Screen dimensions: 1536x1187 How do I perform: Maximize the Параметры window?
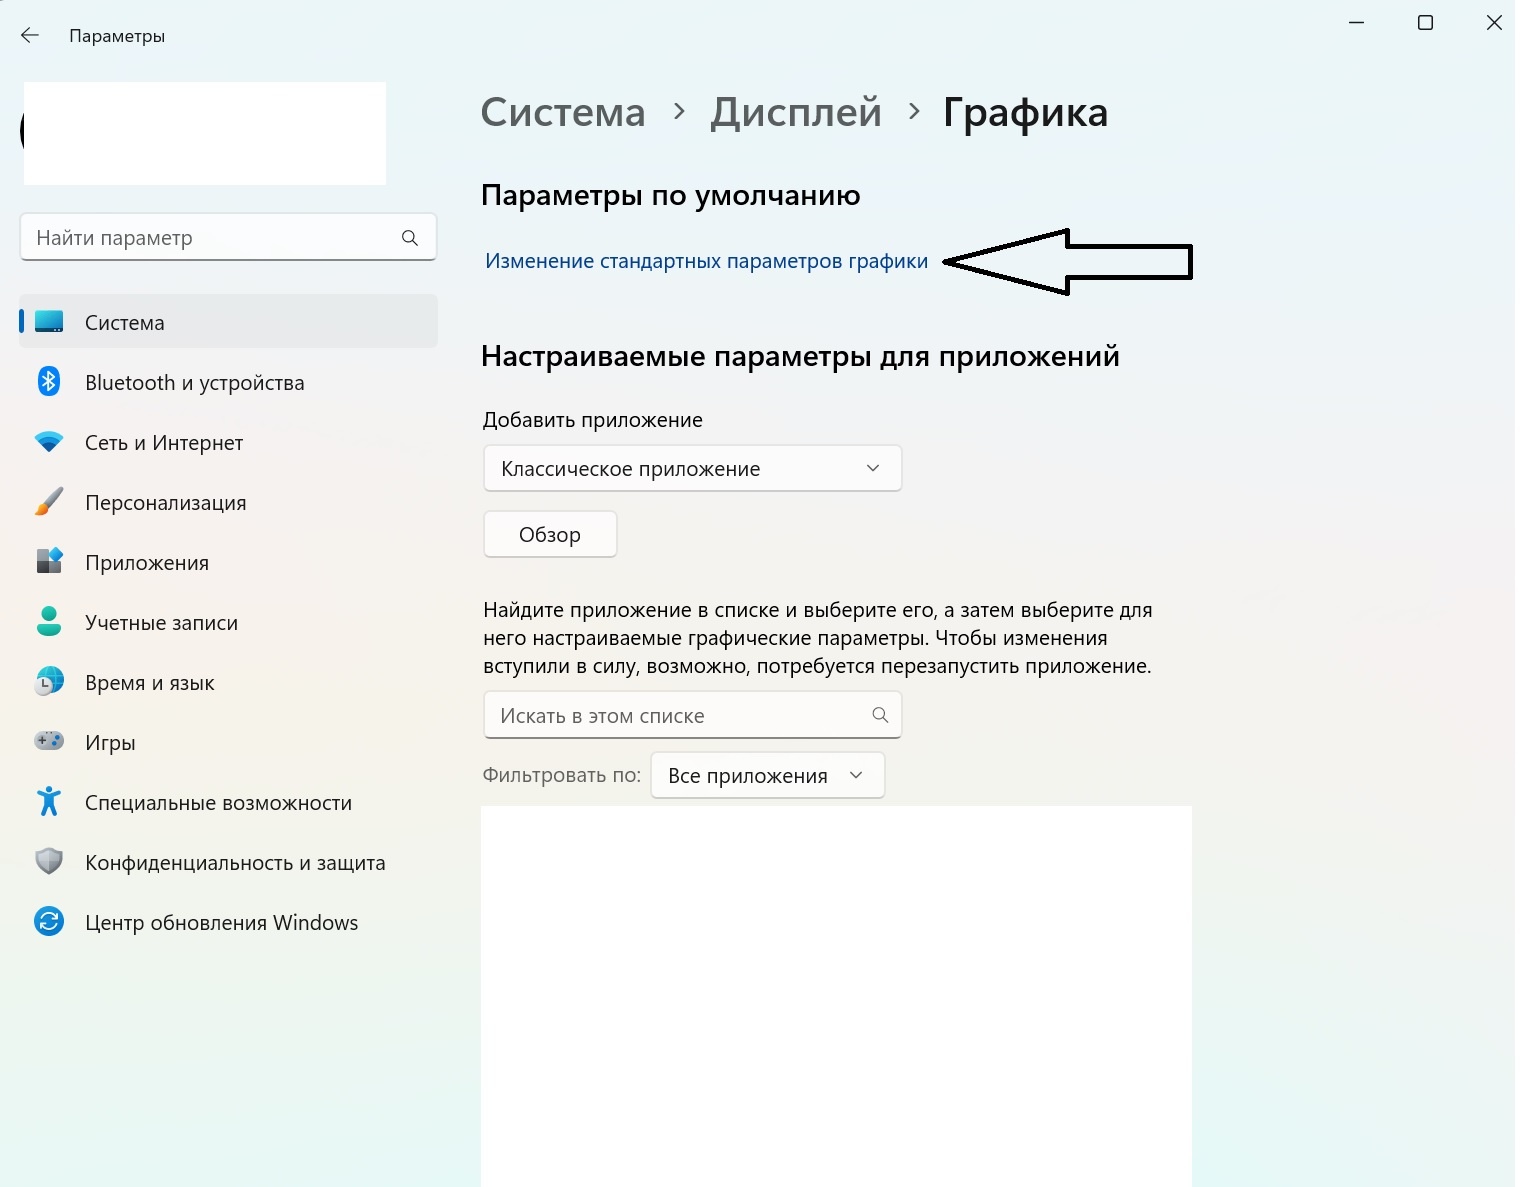1425,22
